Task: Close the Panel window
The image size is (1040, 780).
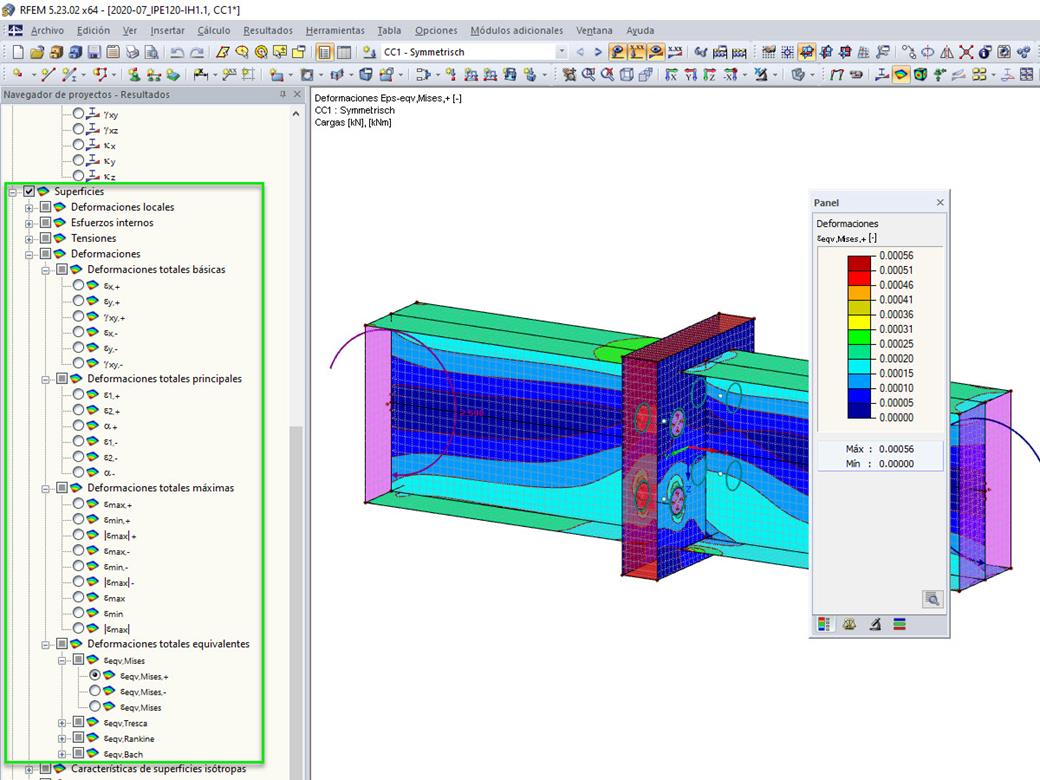Action: point(940,202)
